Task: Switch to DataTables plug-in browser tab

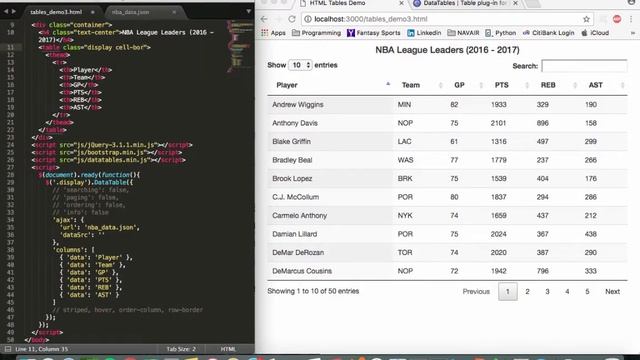Action: [x=465, y=4]
